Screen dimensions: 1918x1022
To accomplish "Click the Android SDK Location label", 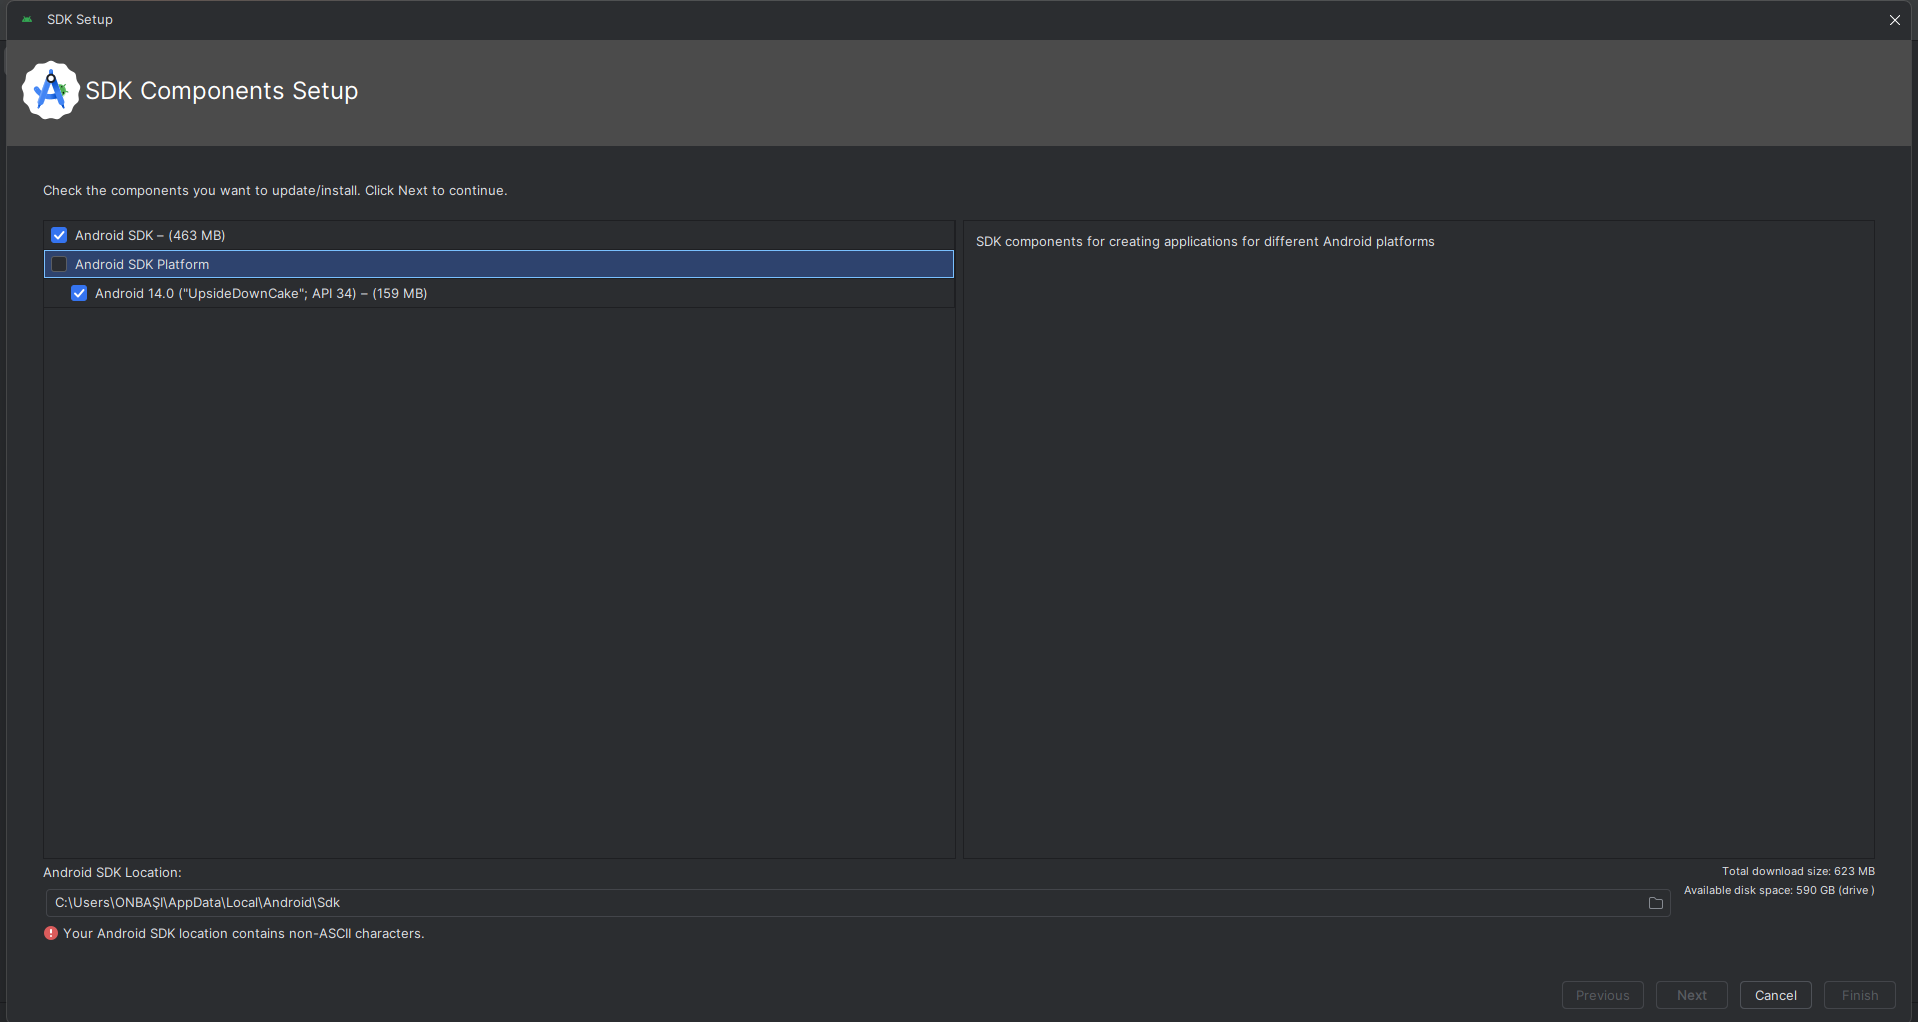I will coord(112,872).
